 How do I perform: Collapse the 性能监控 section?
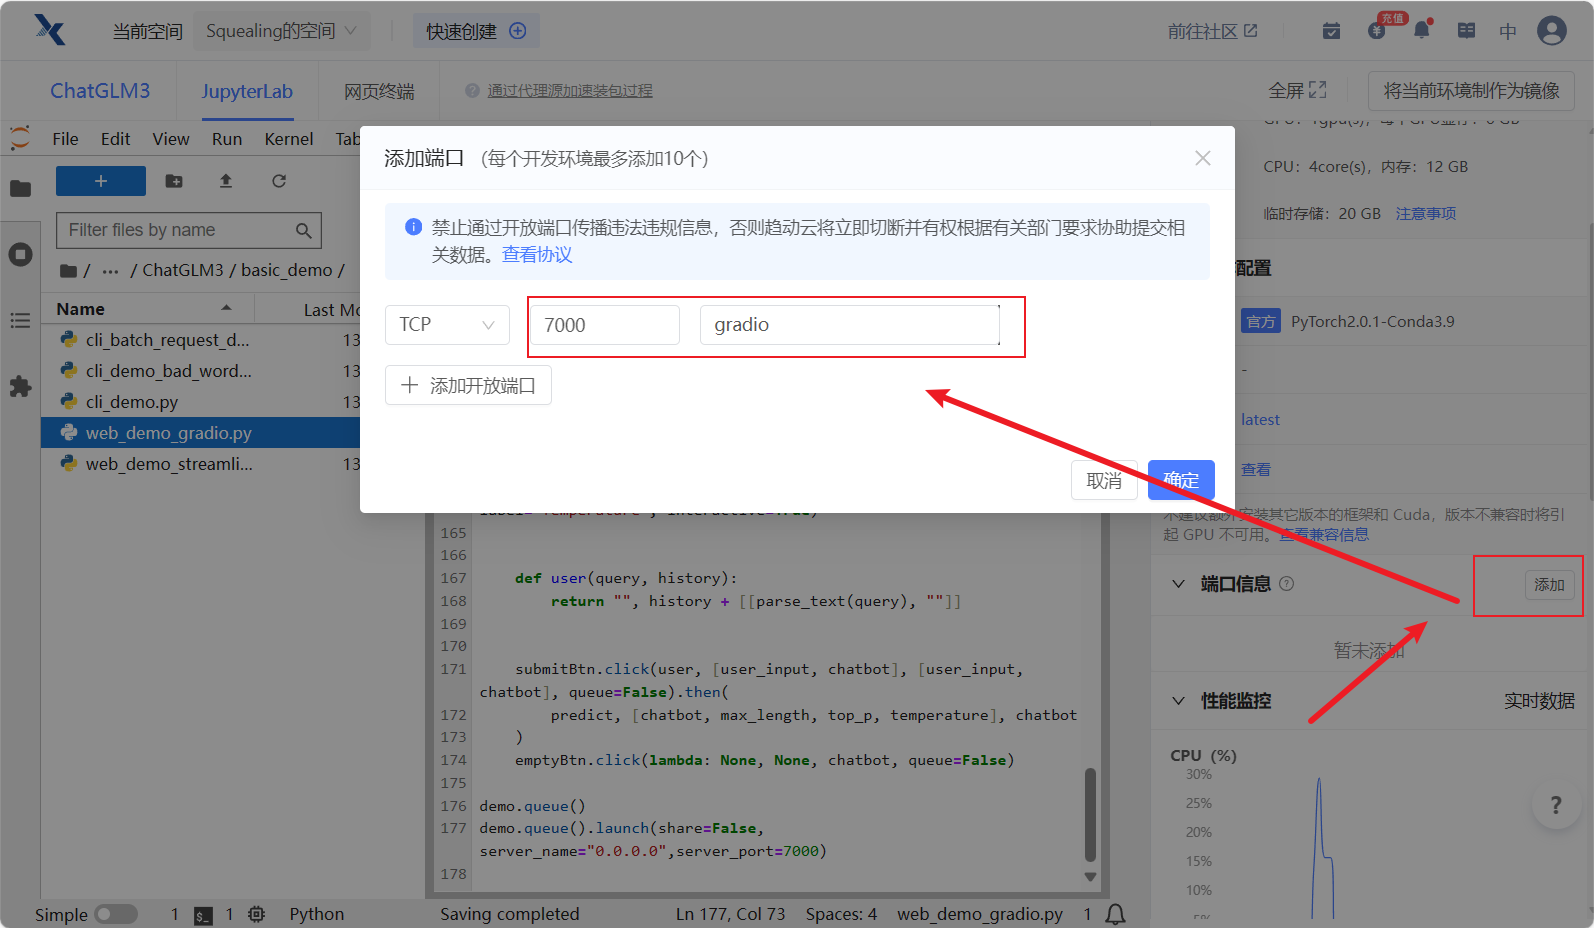[1178, 701]
